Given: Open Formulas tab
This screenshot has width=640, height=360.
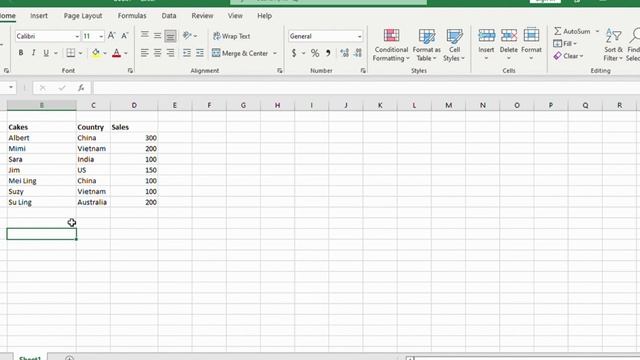Looking at the screenshot, I should 132,16.
